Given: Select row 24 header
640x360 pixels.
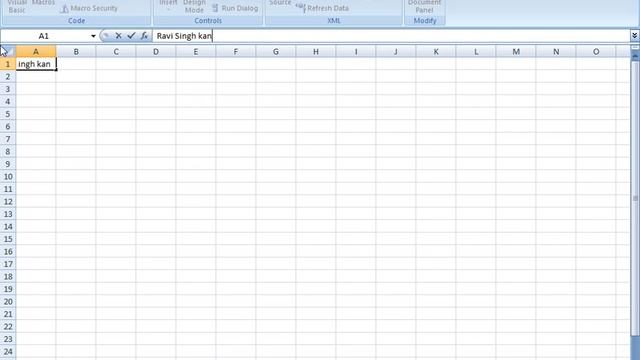Looking at the screenshot, I should tap(8, 352).
